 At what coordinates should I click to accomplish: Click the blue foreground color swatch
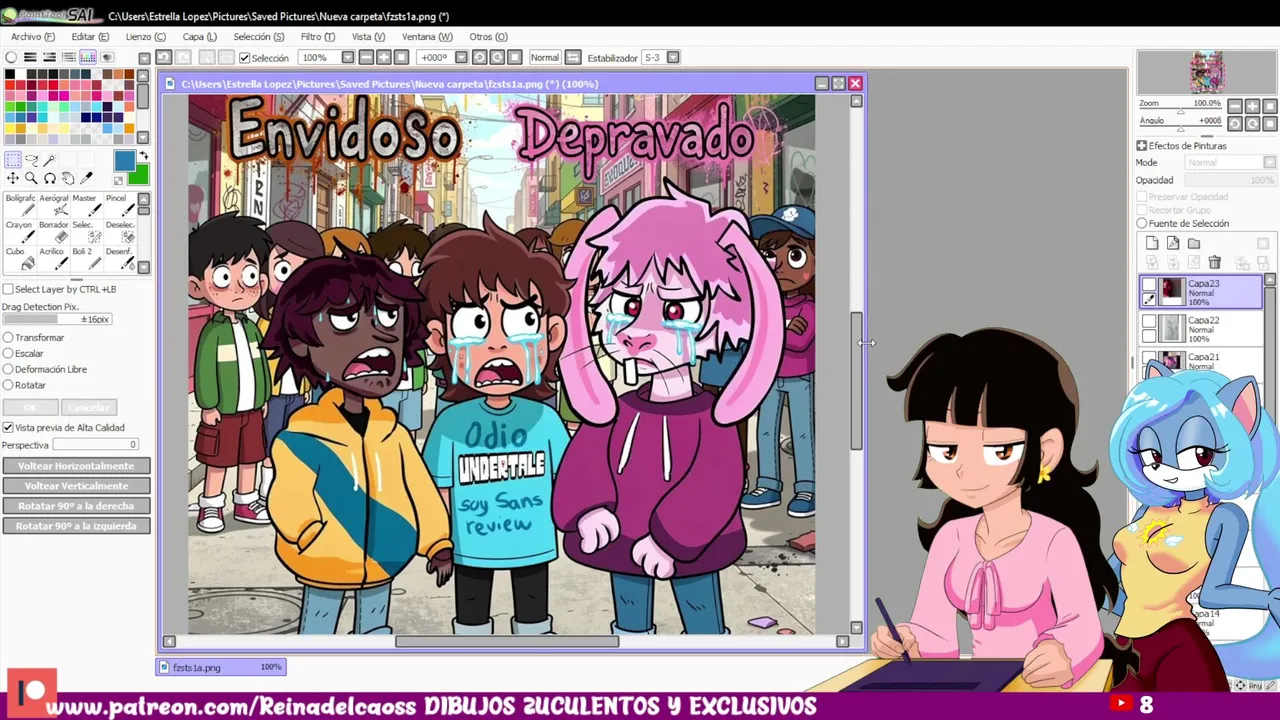point(124,161)
